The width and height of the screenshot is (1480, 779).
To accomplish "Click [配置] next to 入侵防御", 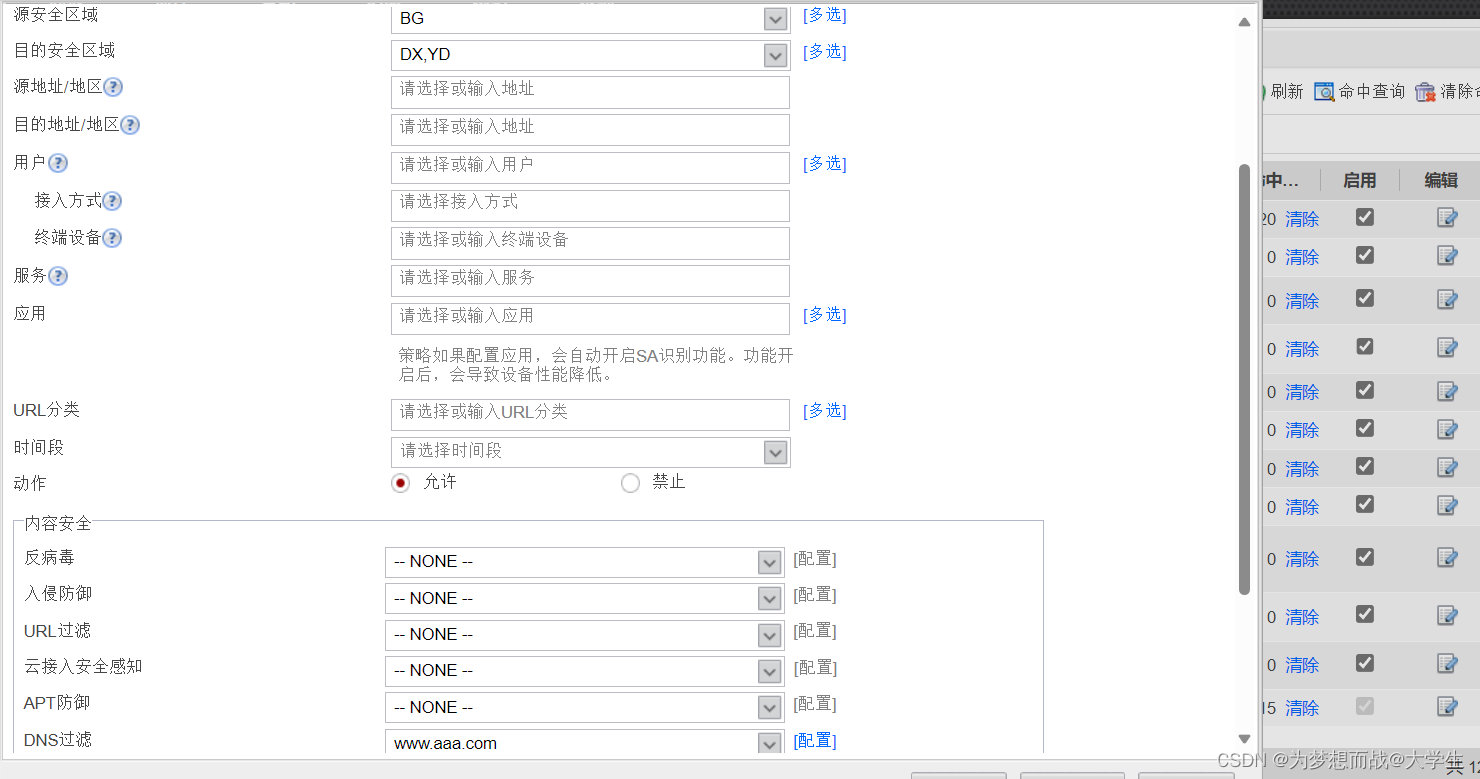I will tap(815, 595).
